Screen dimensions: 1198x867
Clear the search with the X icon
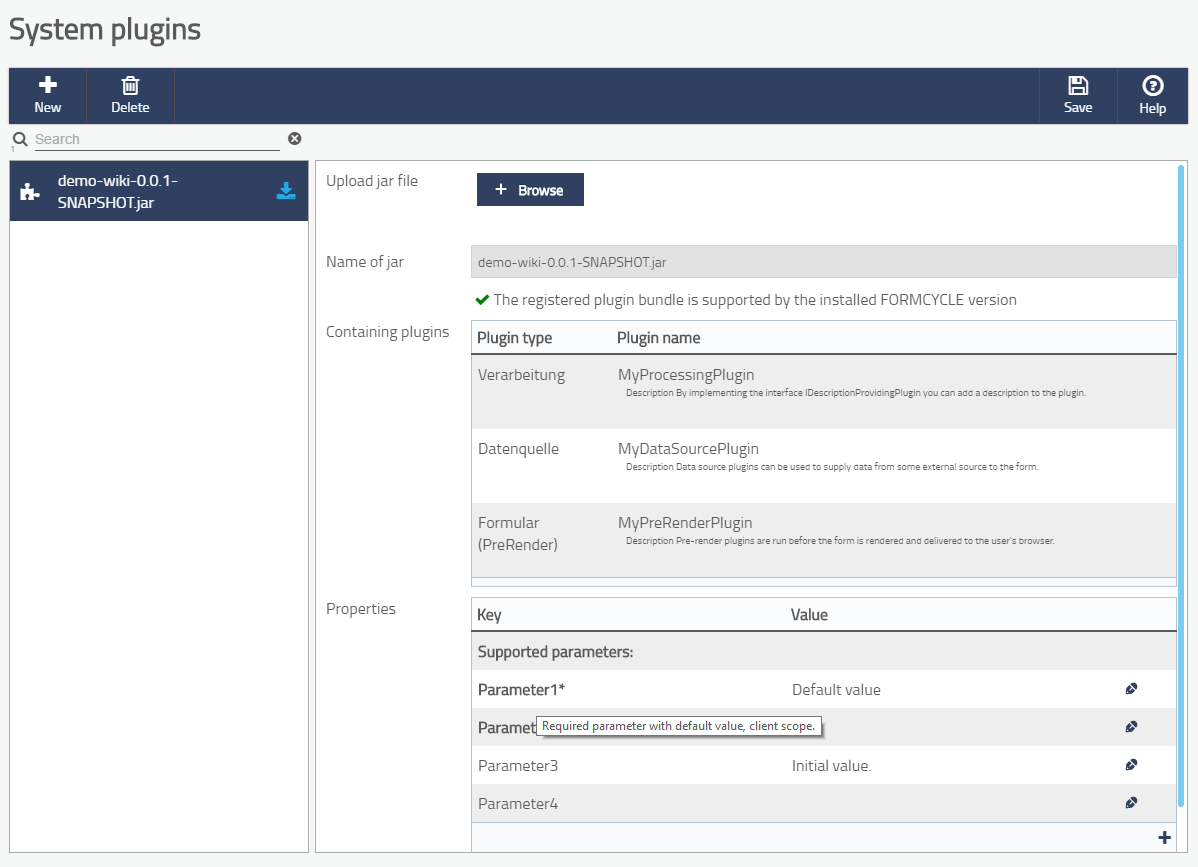(x=295, y=139)
